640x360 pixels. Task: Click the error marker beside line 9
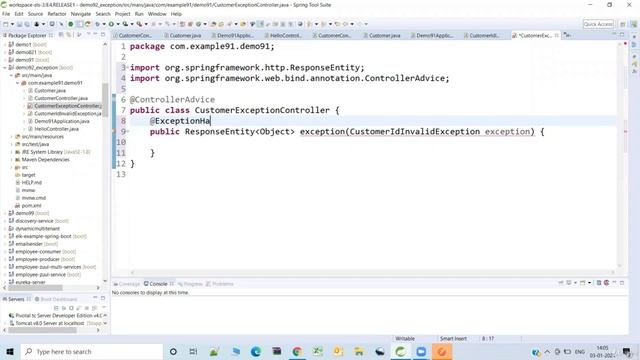115,131
